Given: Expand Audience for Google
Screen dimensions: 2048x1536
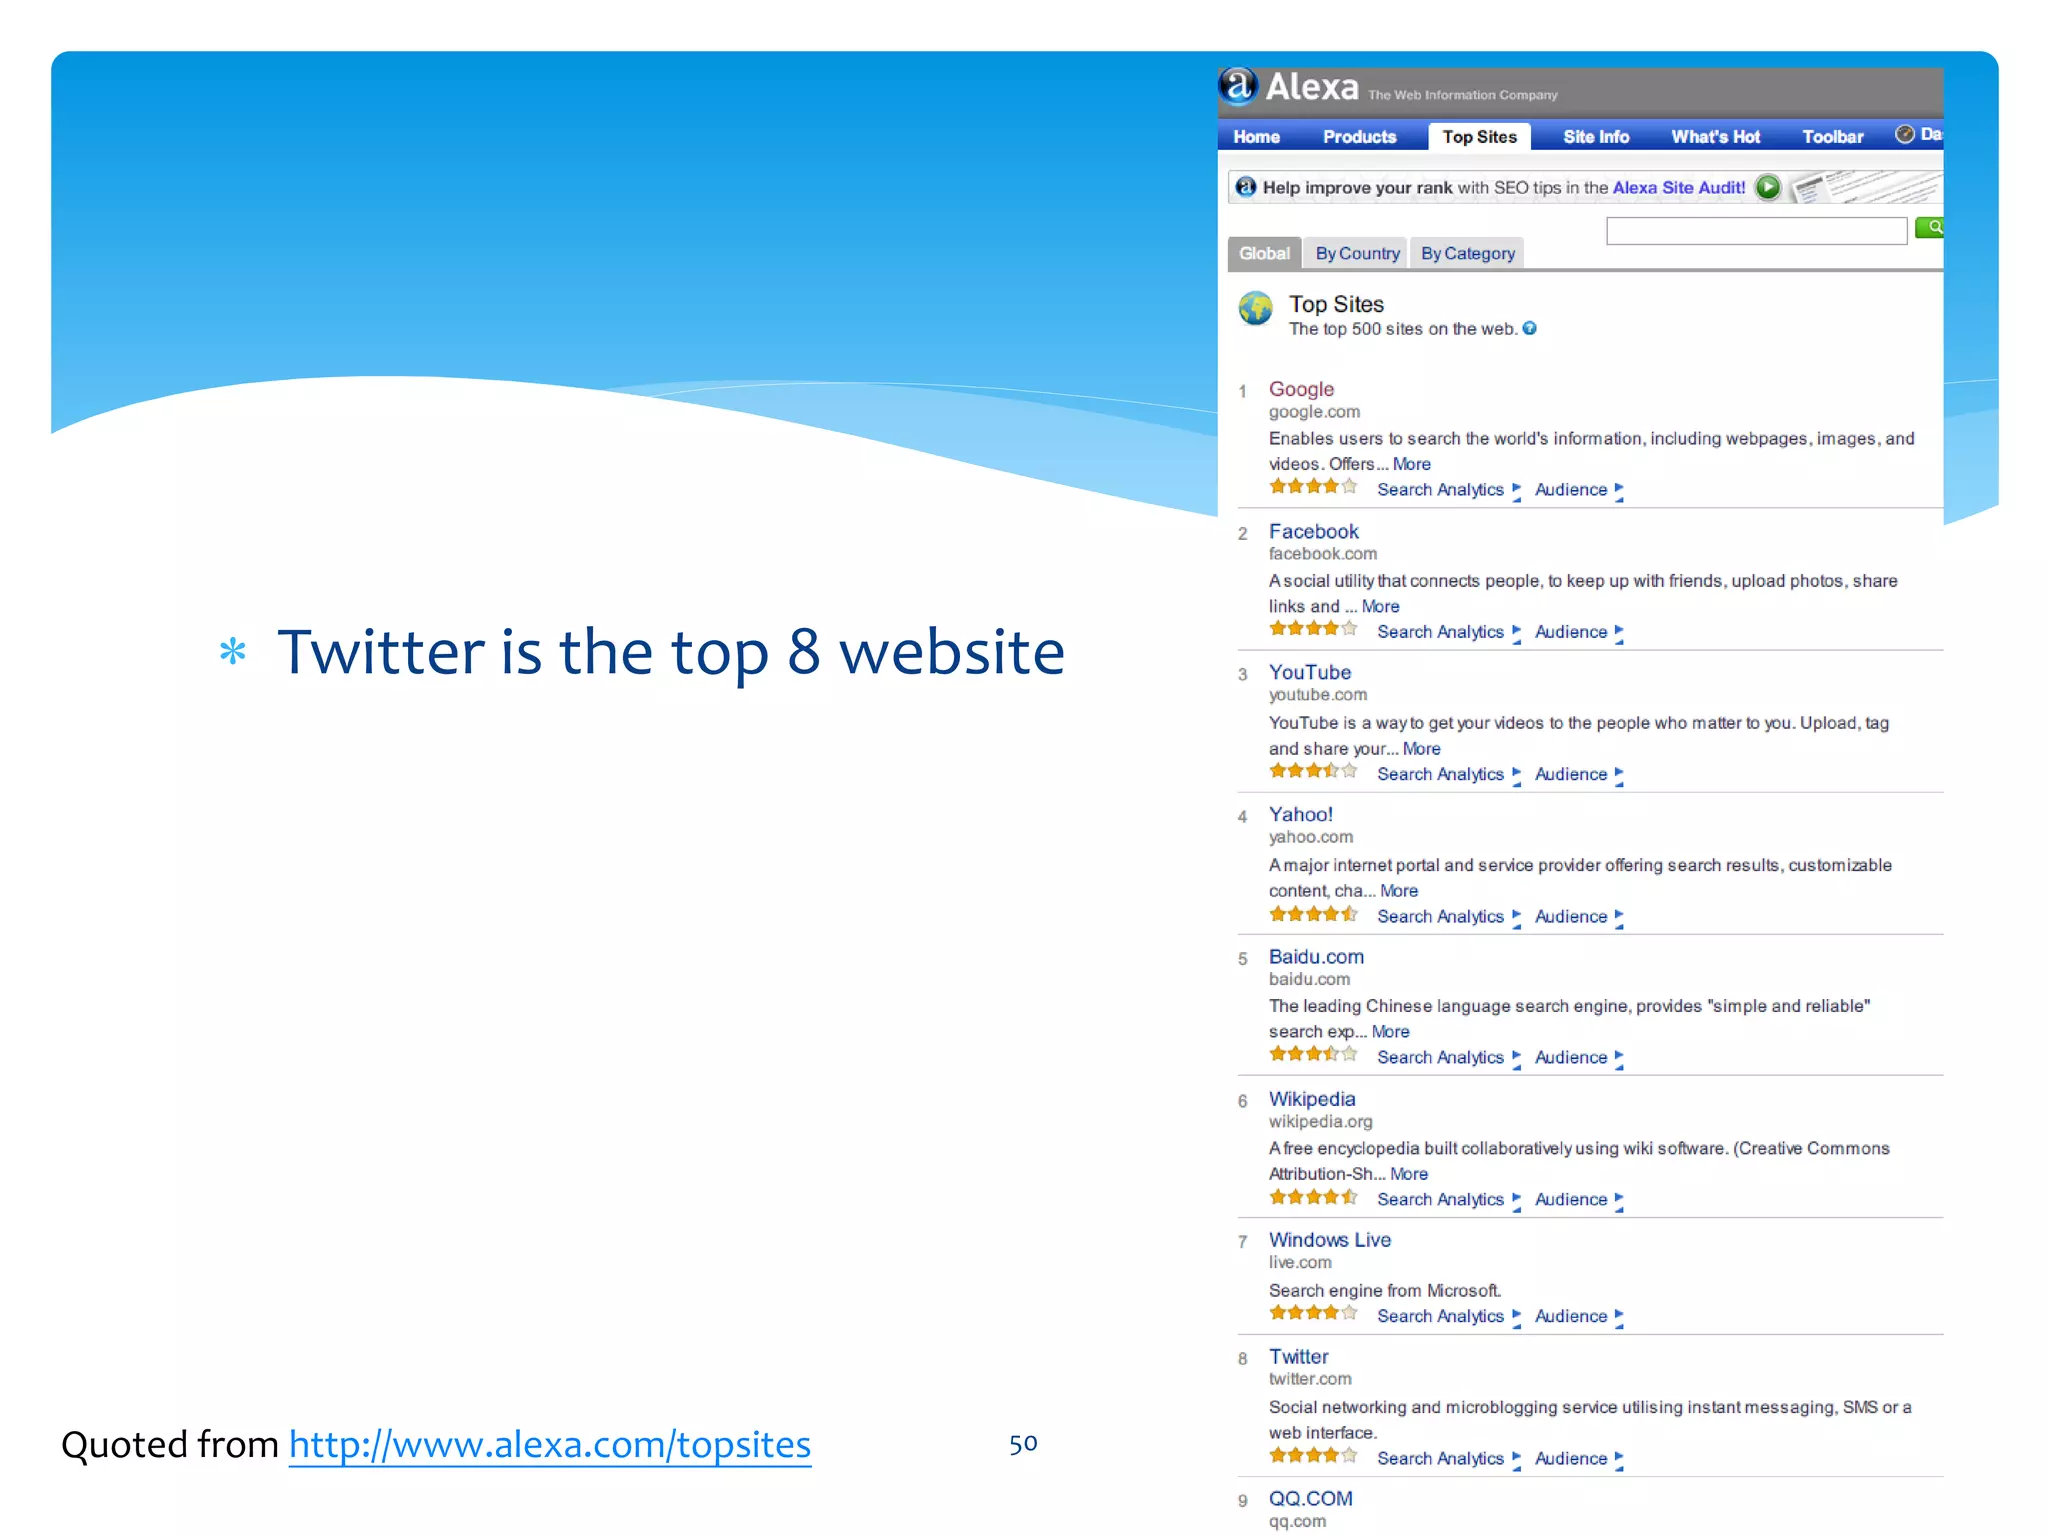Looking at the screenshot, I should click(1578, 490).
